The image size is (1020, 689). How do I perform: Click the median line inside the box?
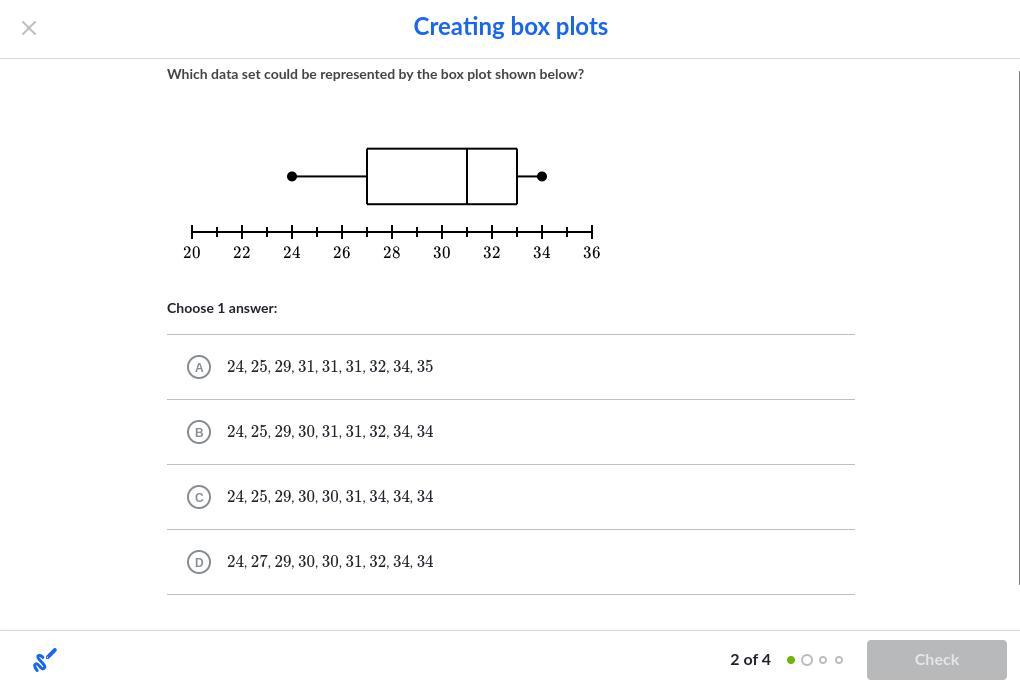pos(467,176)
